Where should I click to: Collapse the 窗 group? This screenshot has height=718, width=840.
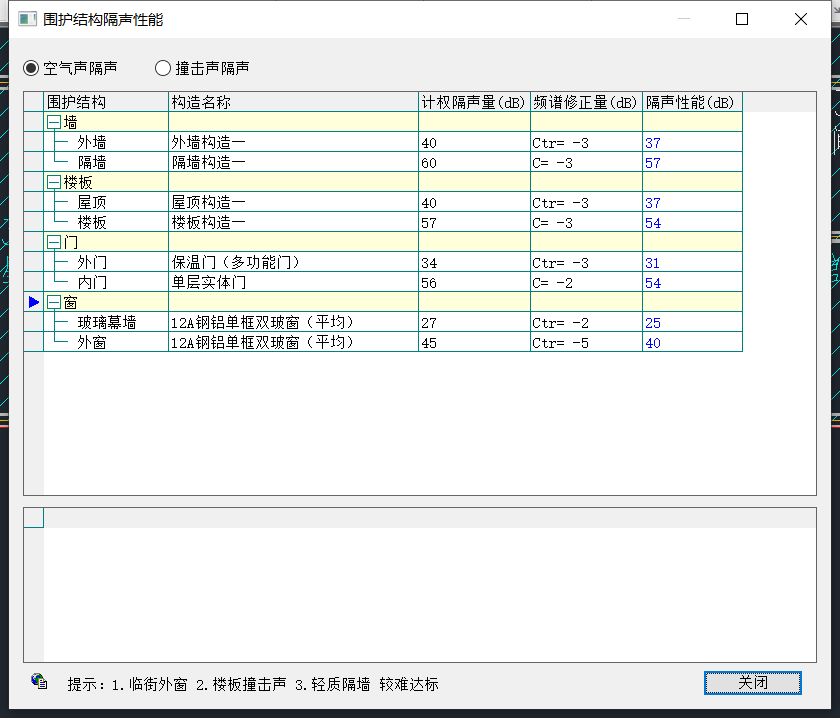click(x=54, y=302)
